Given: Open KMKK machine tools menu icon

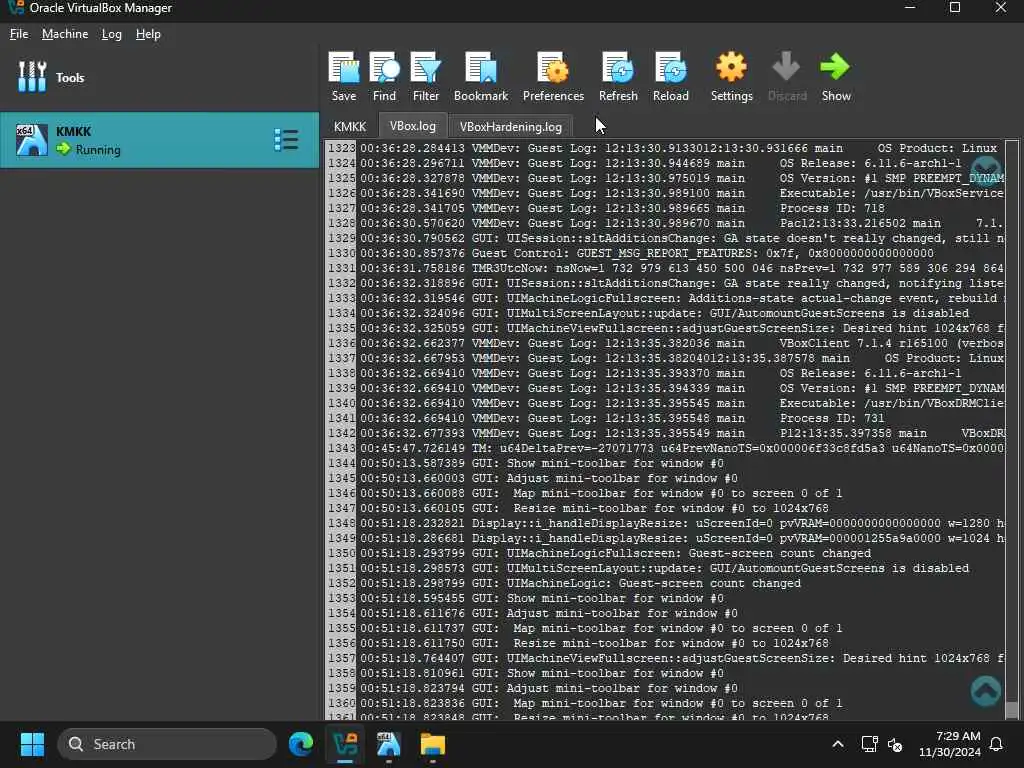Looking at the screenshot, I should (286, 140).
